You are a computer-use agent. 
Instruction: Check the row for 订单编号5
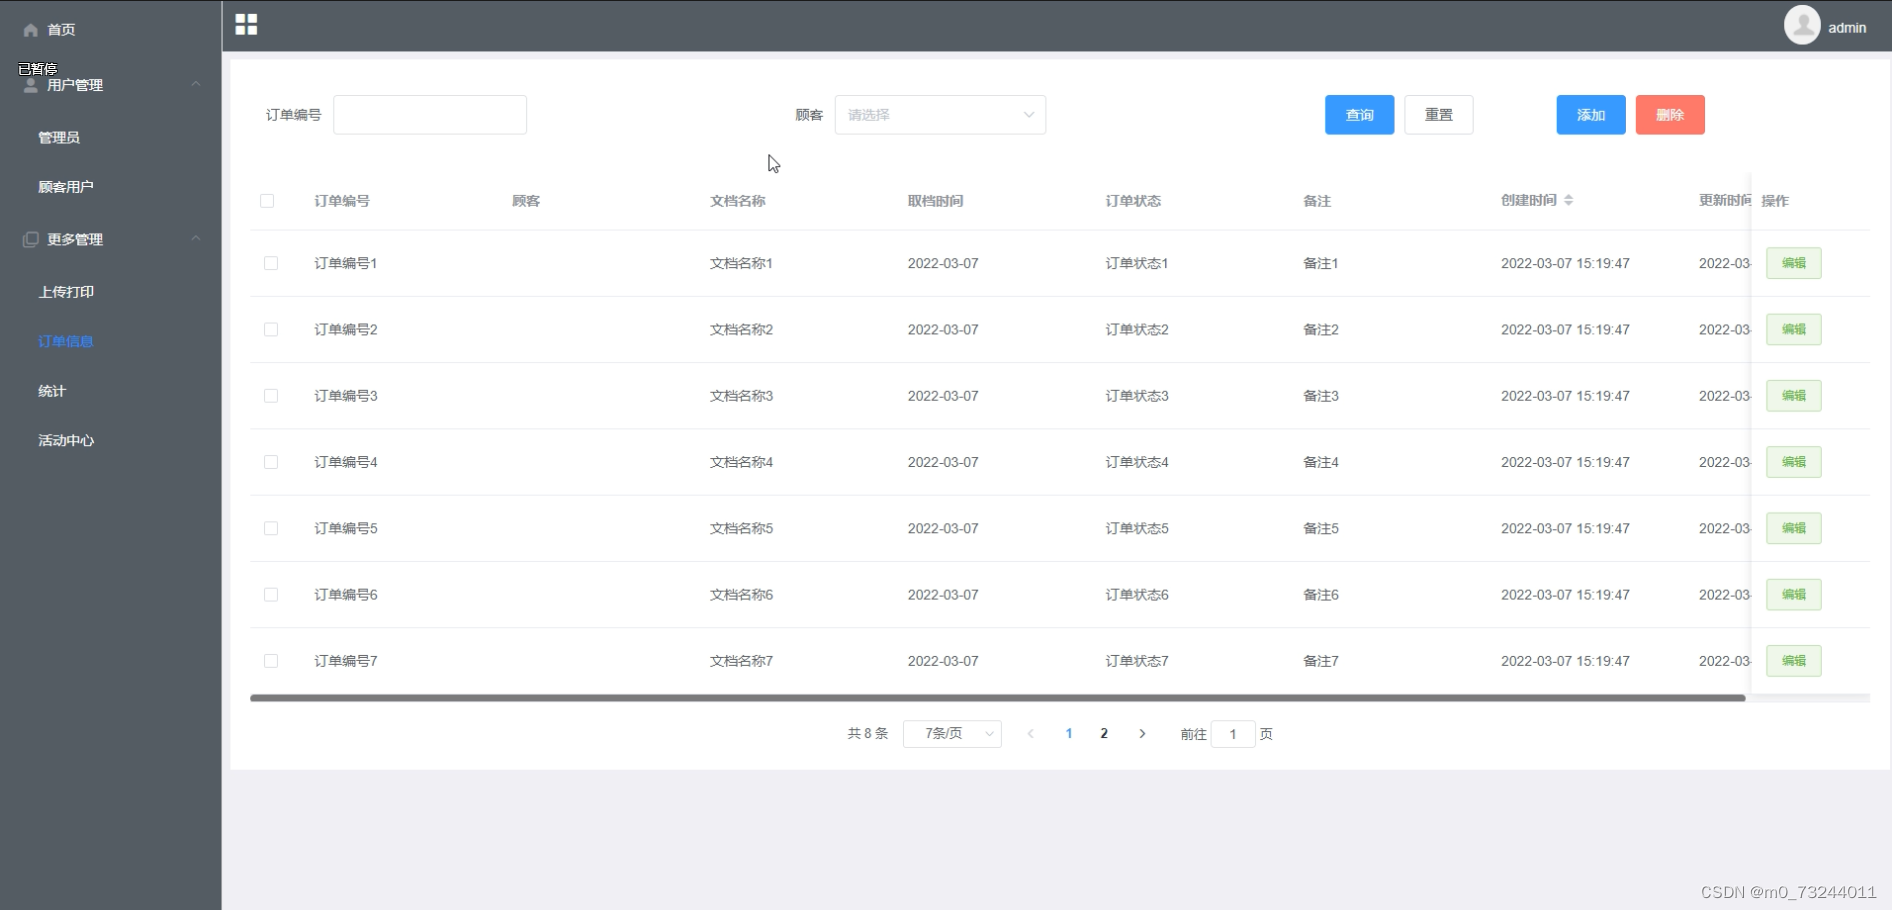pyautogui.click(x=271, y=528)
